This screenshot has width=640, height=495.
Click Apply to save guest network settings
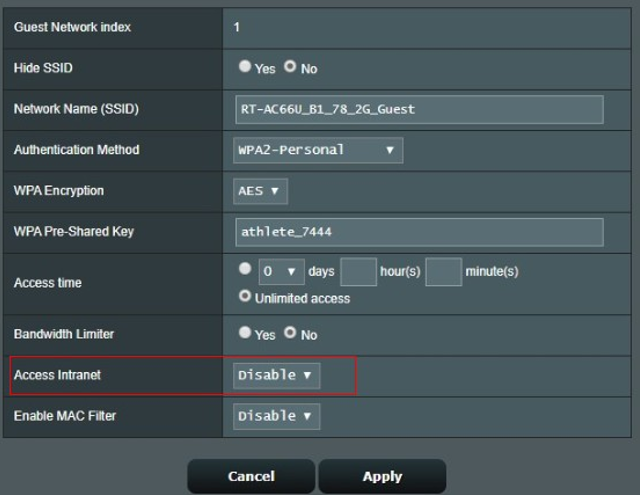[382, 477]
